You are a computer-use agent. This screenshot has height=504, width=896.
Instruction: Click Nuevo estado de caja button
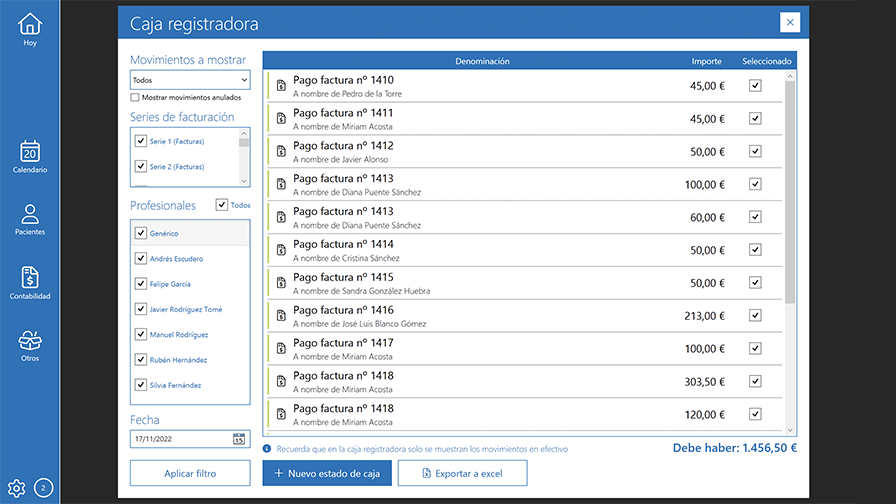point(327,473)
